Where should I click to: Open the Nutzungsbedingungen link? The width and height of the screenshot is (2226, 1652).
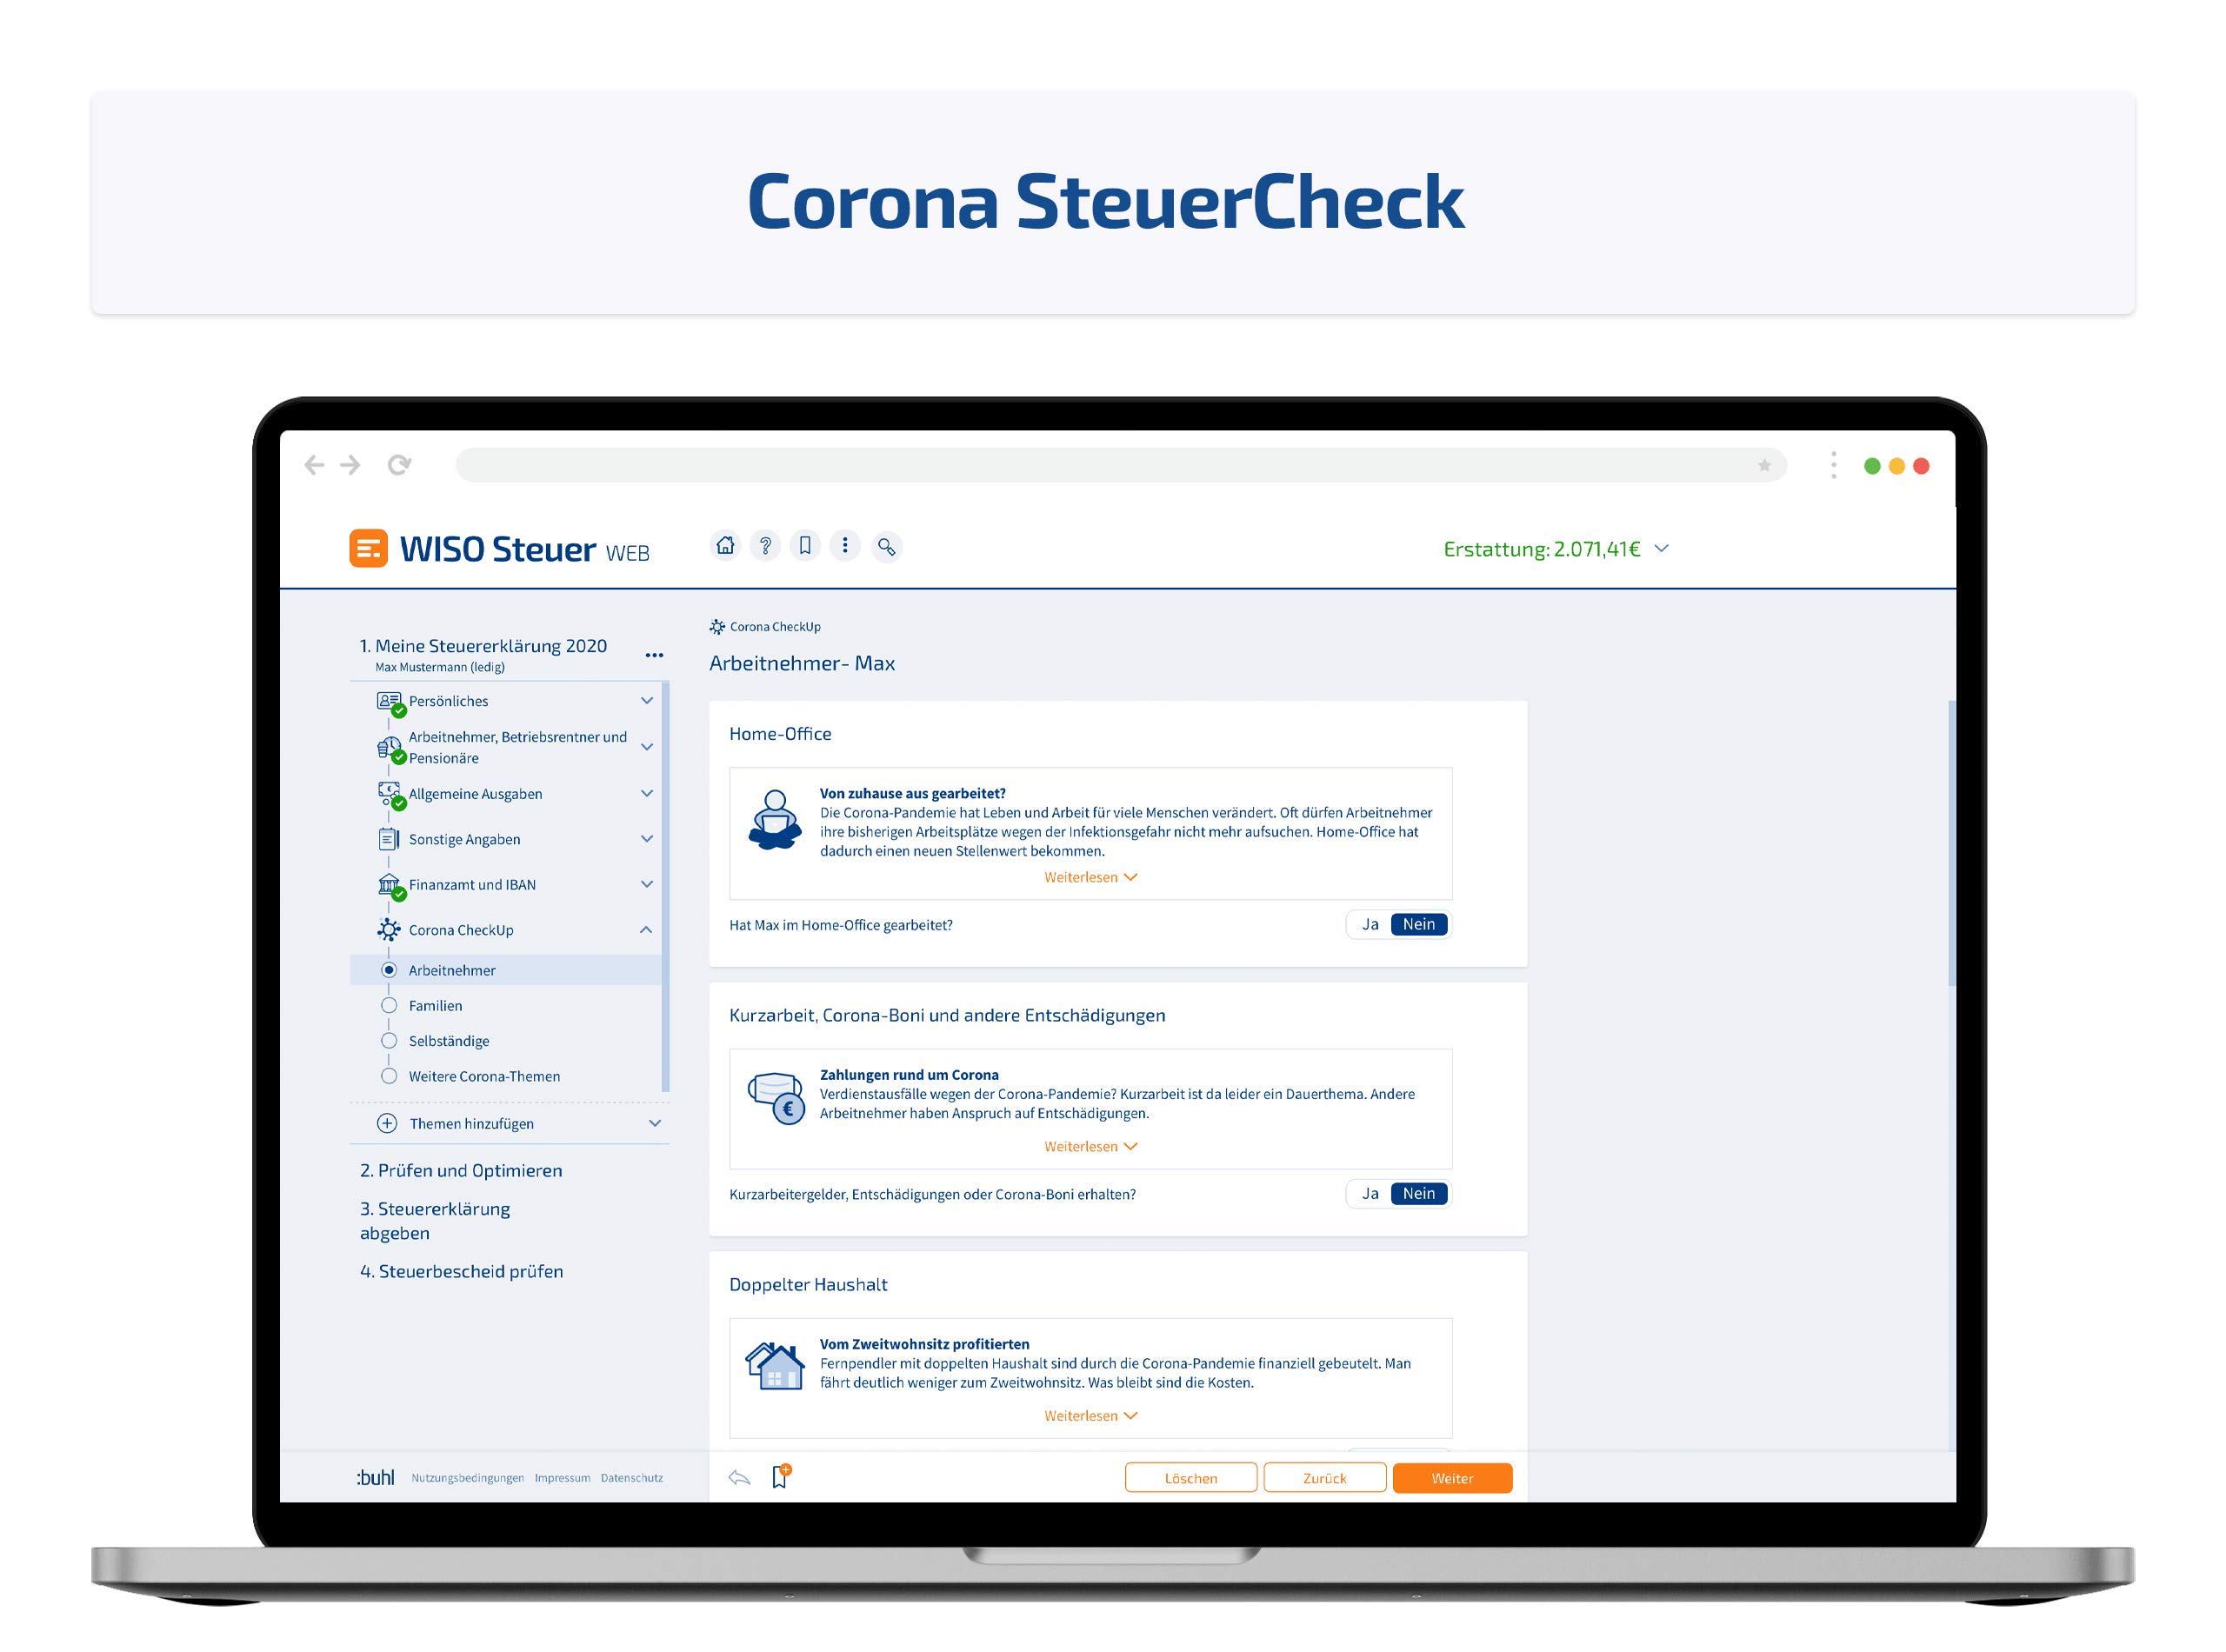(467, 1478)
